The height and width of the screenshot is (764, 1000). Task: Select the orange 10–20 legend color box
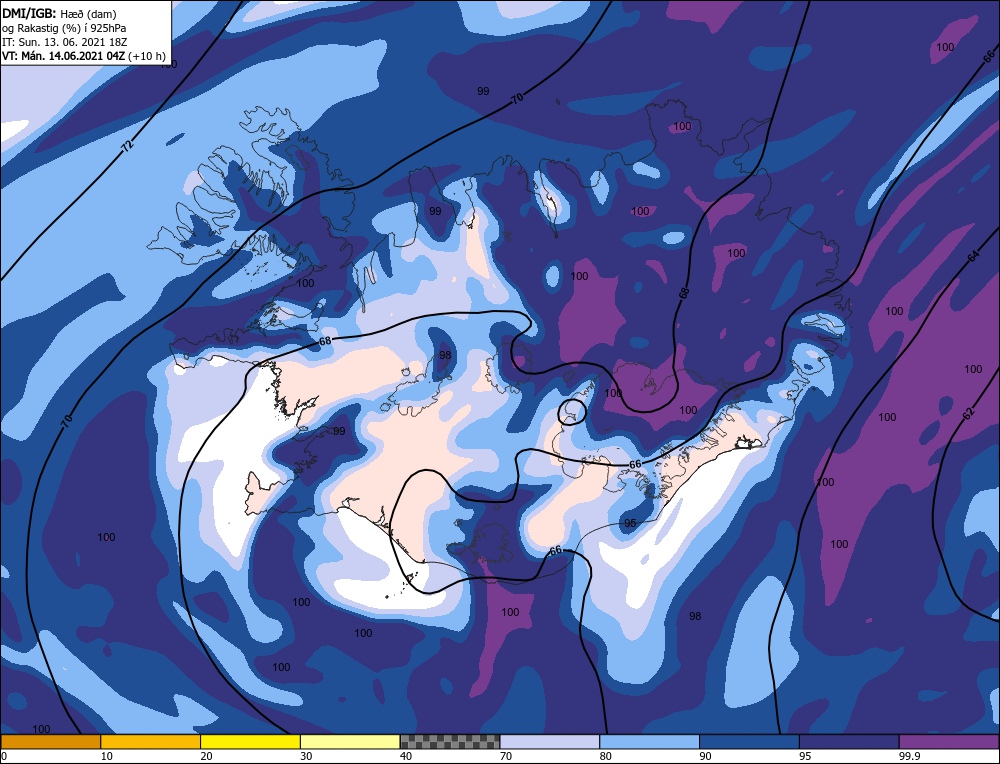pyautogui.click(x=151, y=742)
